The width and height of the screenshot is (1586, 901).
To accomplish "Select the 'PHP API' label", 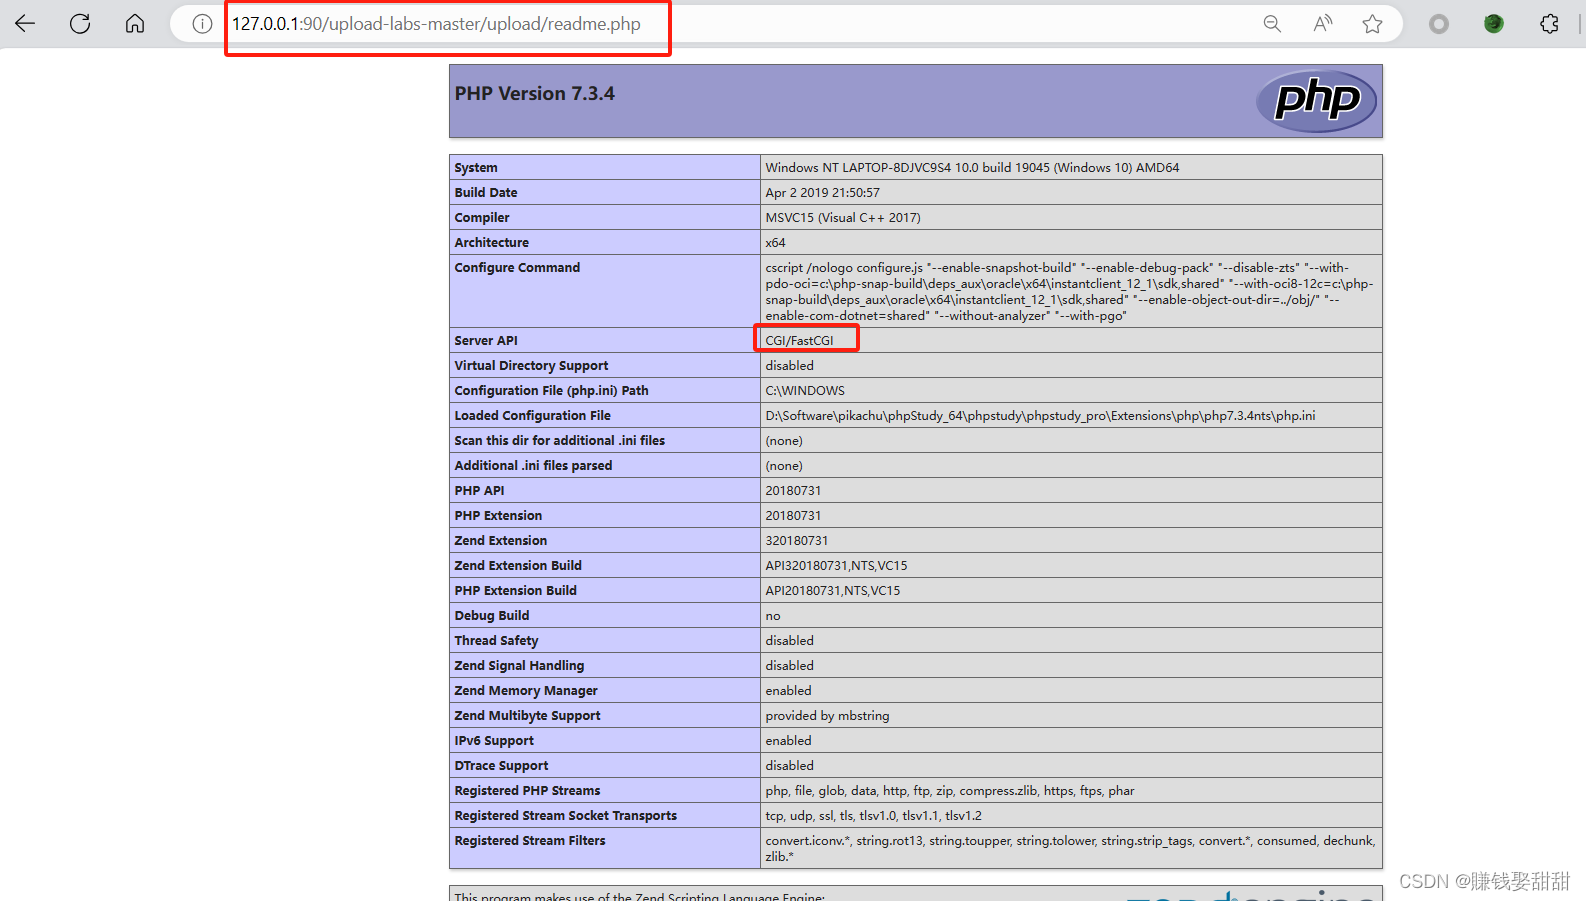I will click(x=479, y=491).
